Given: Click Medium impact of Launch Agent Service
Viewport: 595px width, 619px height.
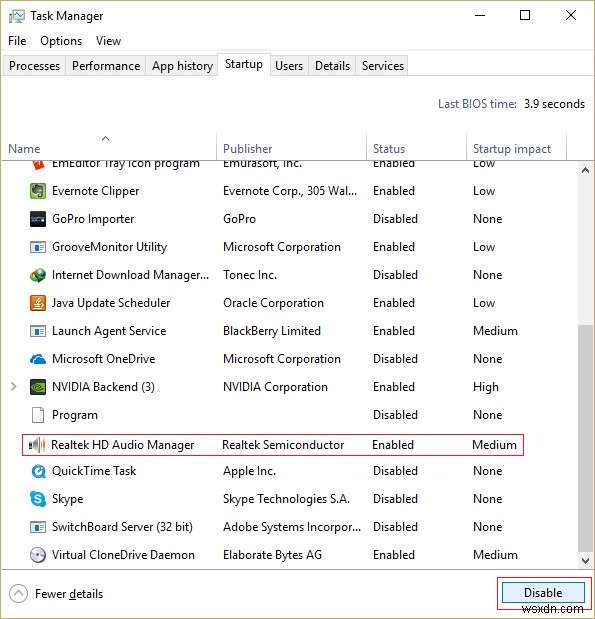Looking at the screenshot, I should 495,331.
